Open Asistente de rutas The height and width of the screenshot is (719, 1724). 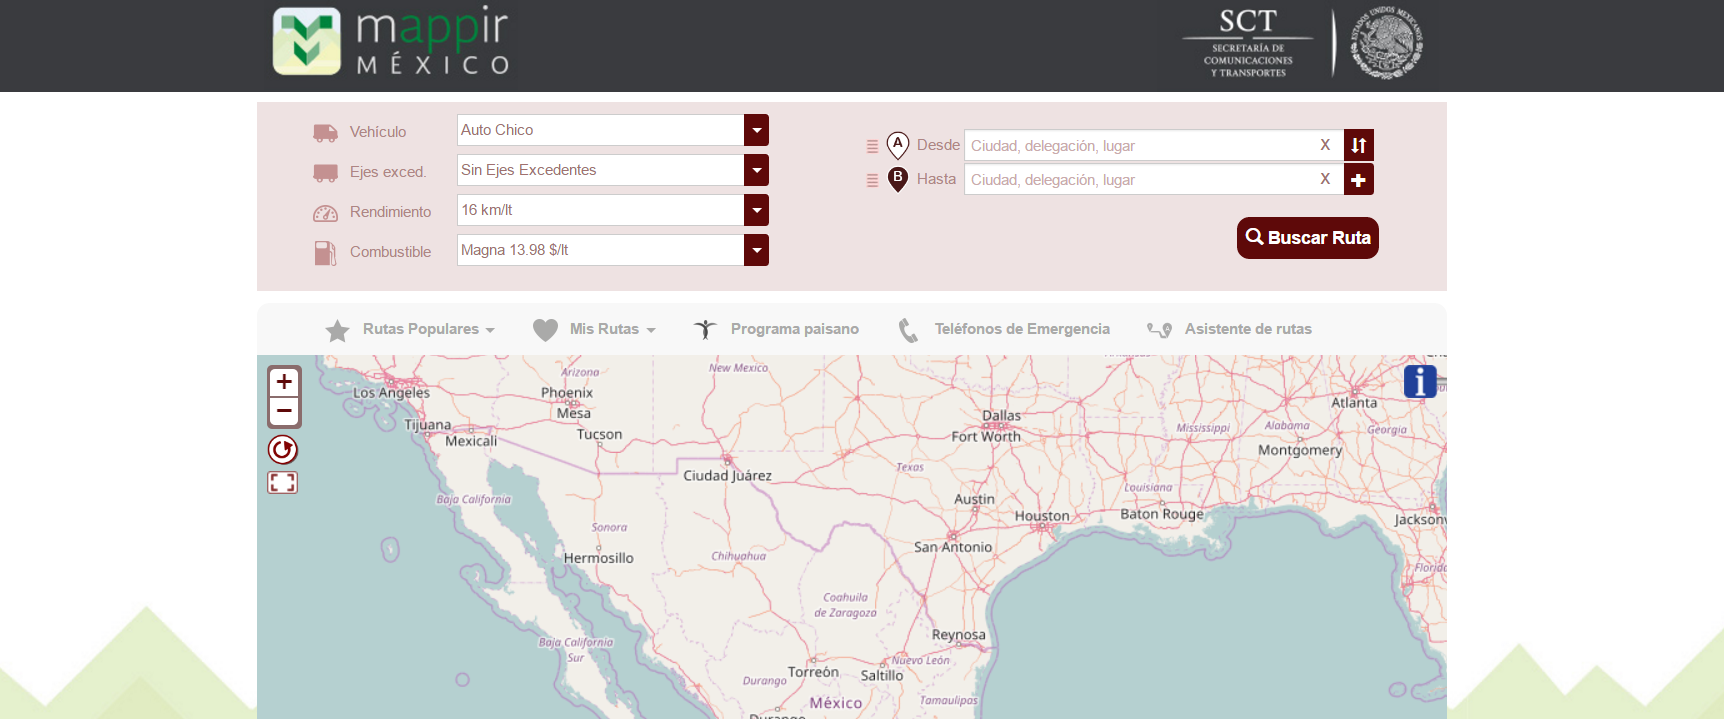click(1248, 329)
